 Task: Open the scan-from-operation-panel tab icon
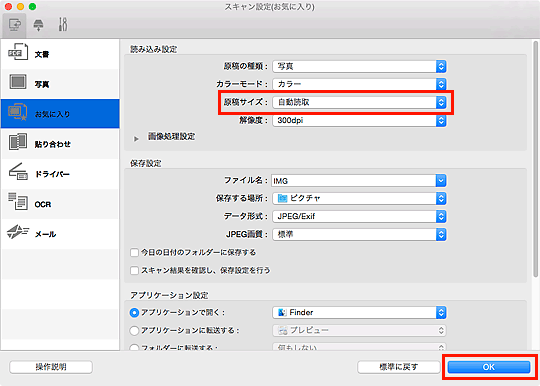38,25
